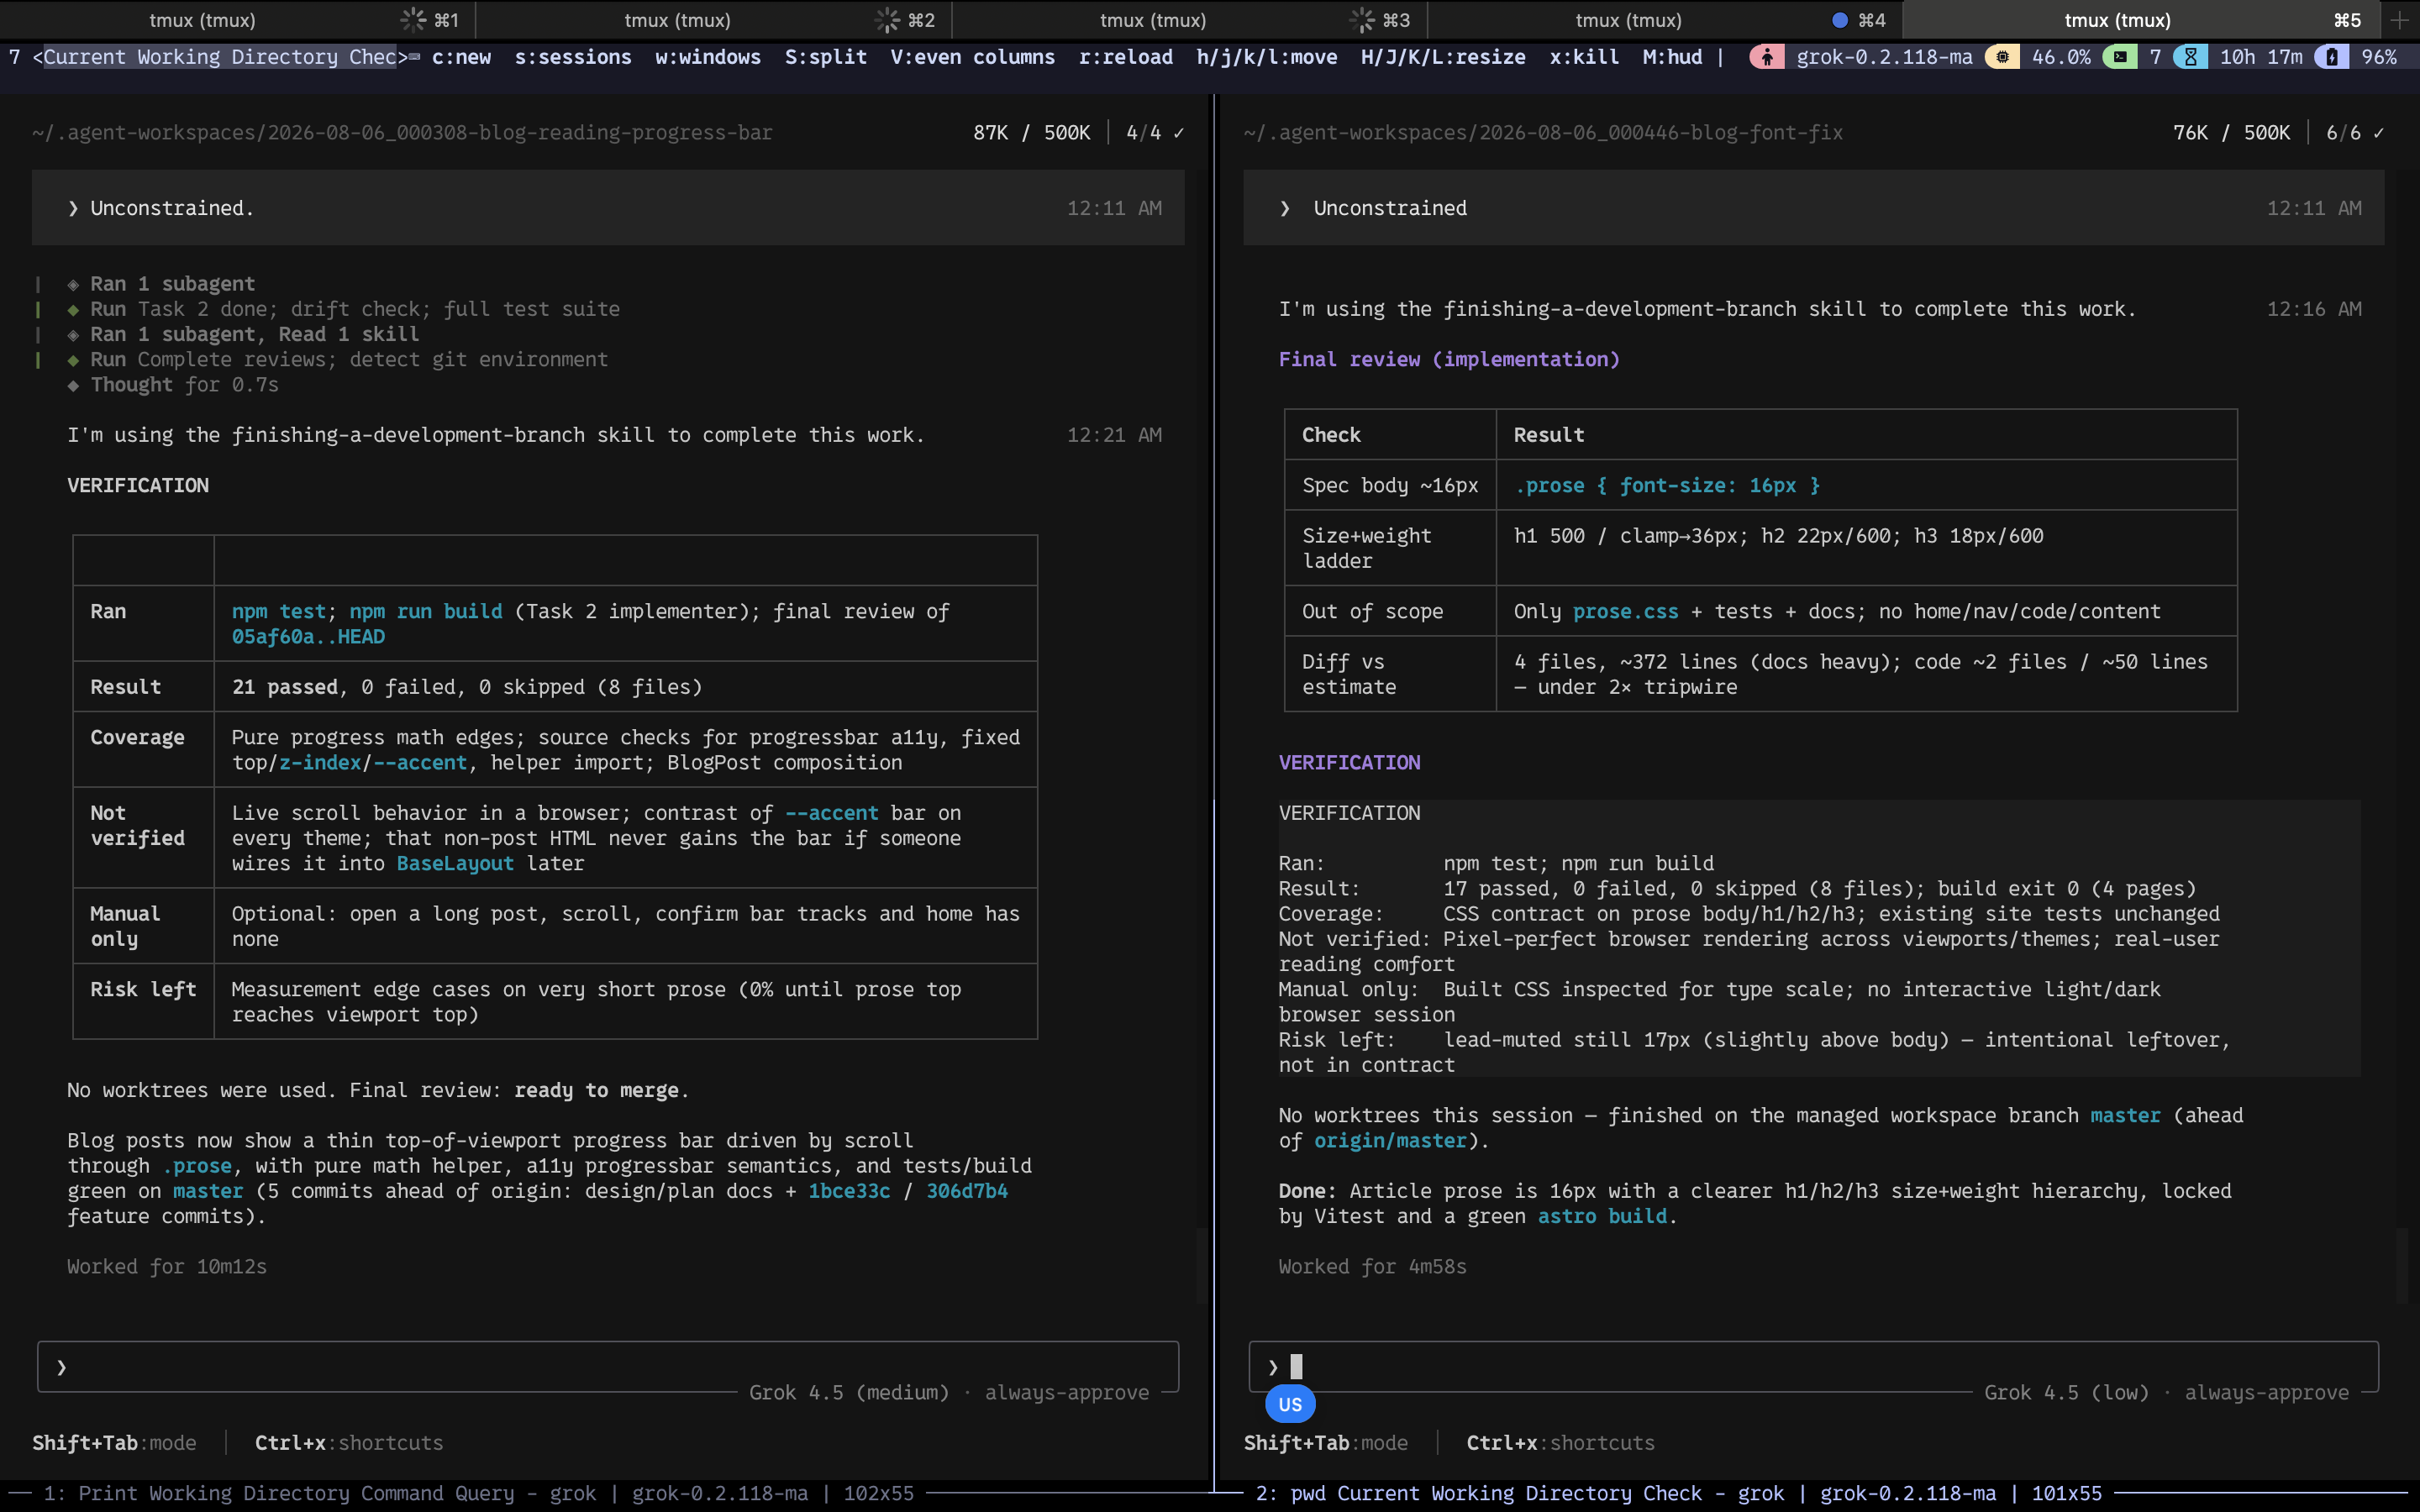Image resolution: width=2420 pixels, height=1512 pixels.
Task: Click the diamond bullet beside 'Thought for 0.7s'
Action: point(73,385)
